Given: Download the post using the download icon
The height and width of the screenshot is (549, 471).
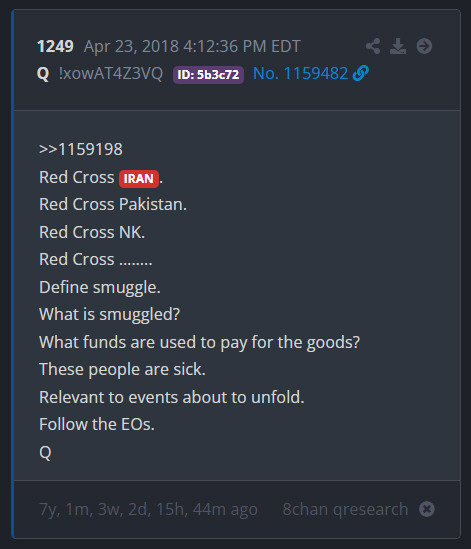Looking at the screenshot, I should pyautogui.click(x=398, y=46).
